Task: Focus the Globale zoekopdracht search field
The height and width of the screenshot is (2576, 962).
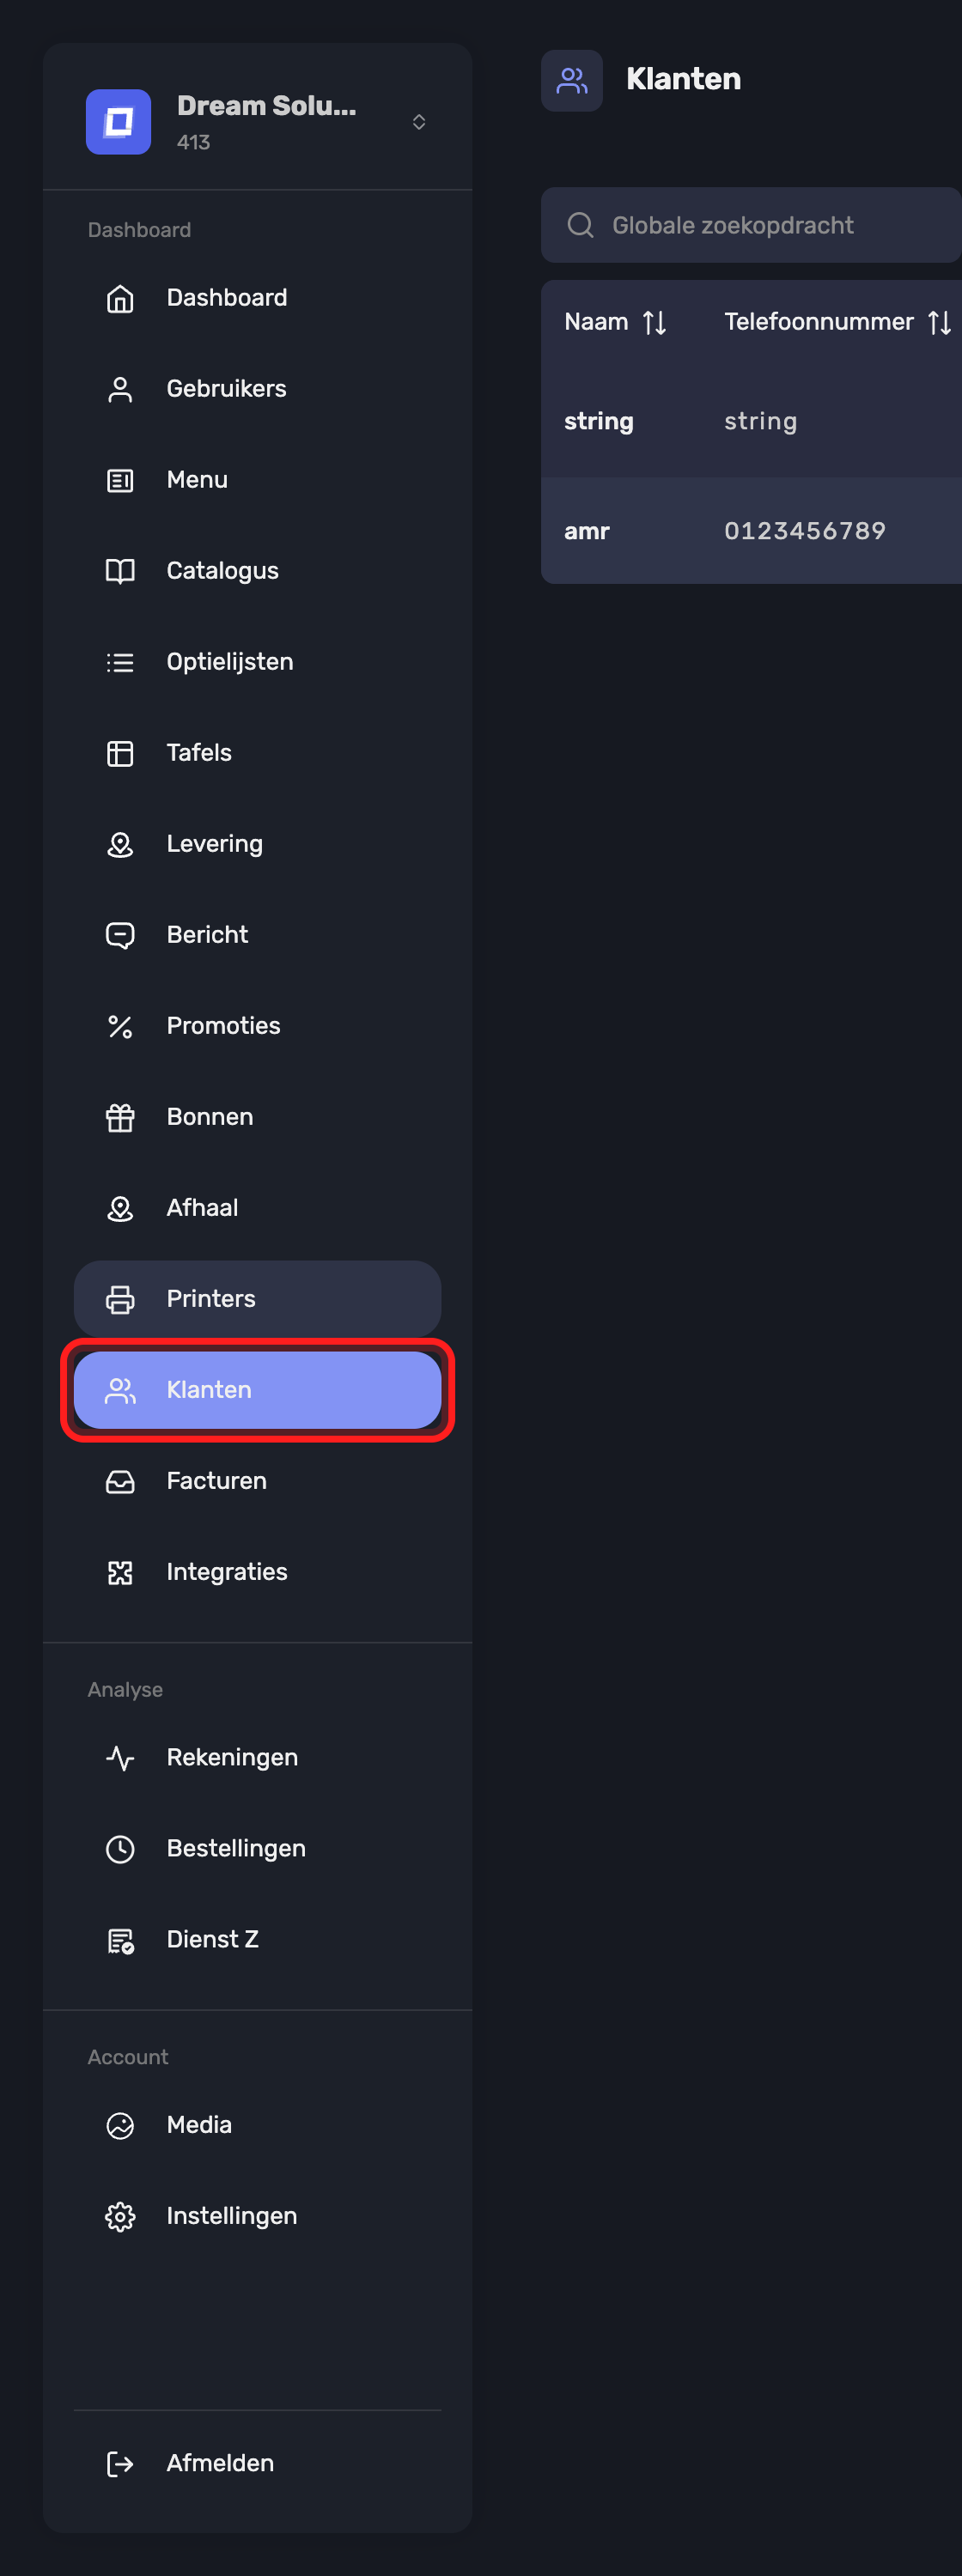Action: pos(751,225)
